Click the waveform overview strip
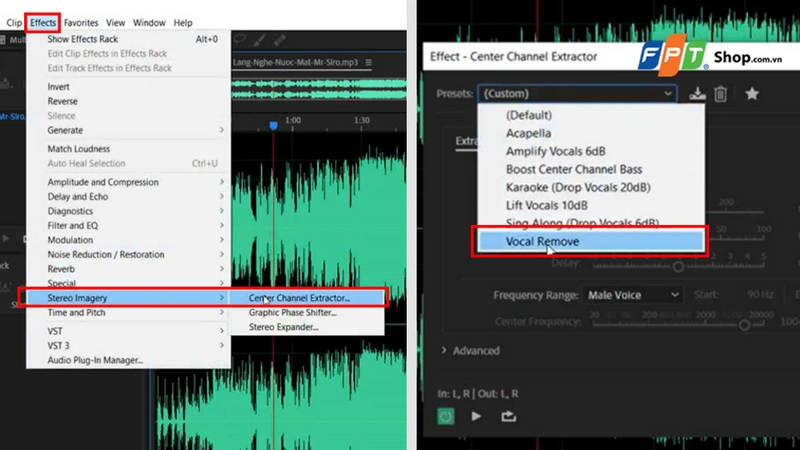The height and width of the screenshot is (450, 800). coord(319,88)
